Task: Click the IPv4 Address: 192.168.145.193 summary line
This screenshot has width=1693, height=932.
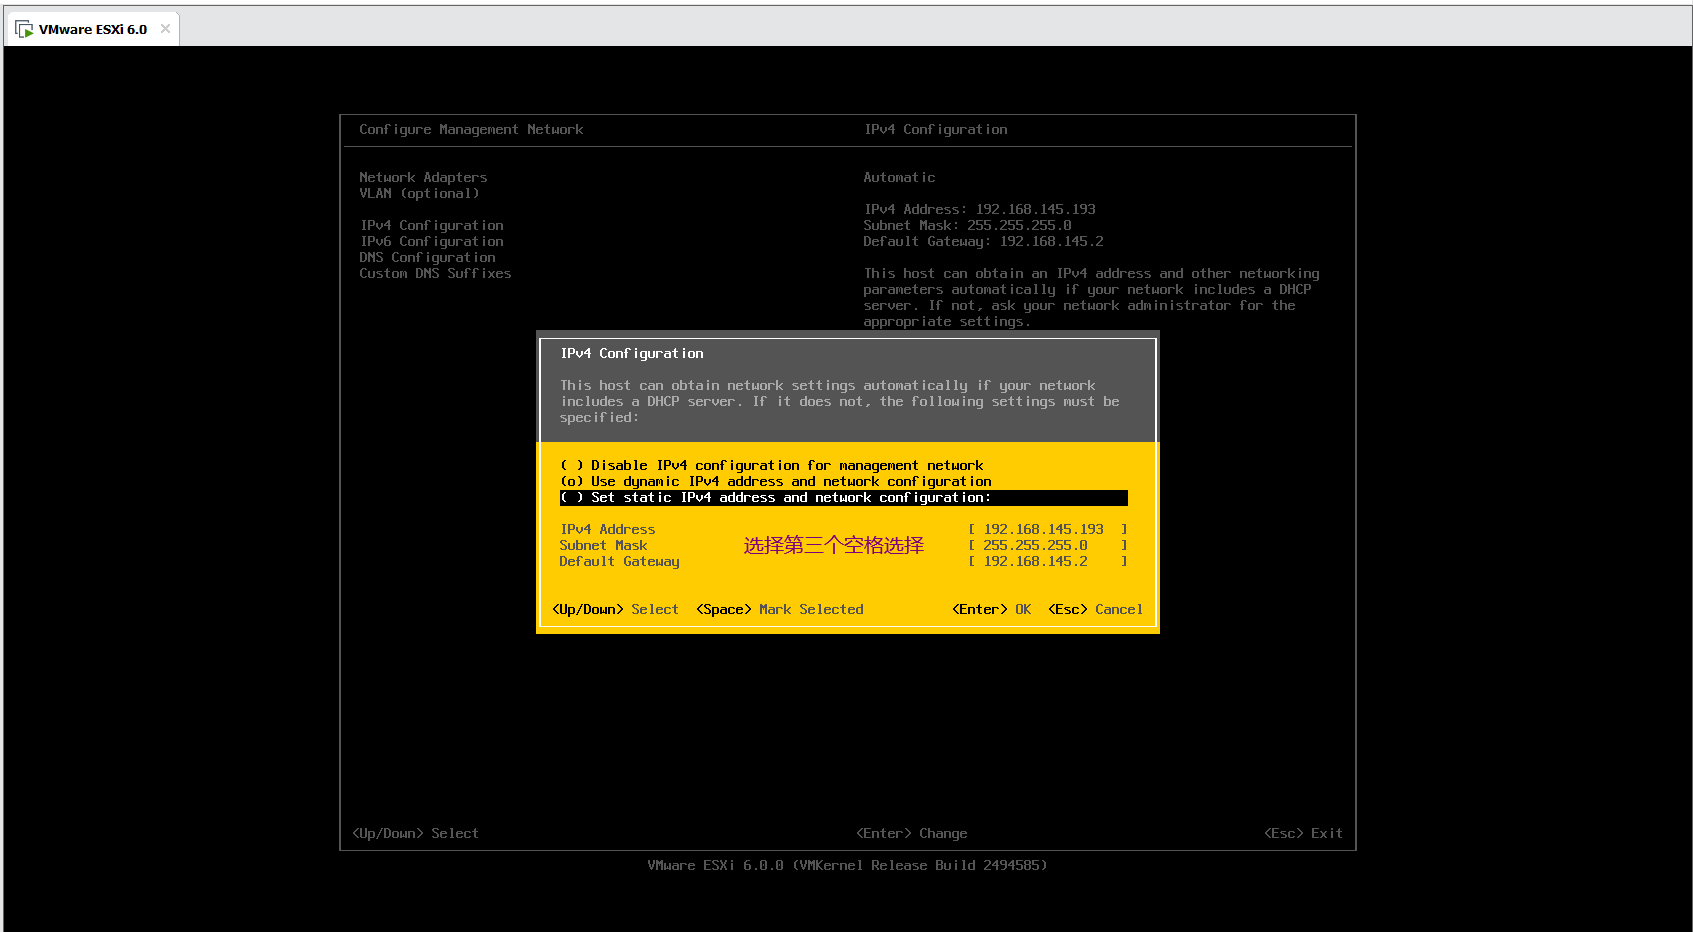Action: 979,209
